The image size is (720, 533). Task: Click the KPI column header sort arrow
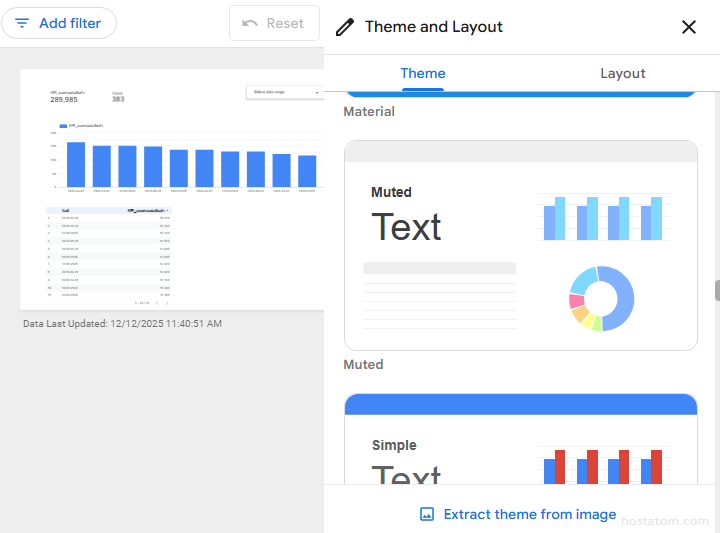tap(168, 211)
